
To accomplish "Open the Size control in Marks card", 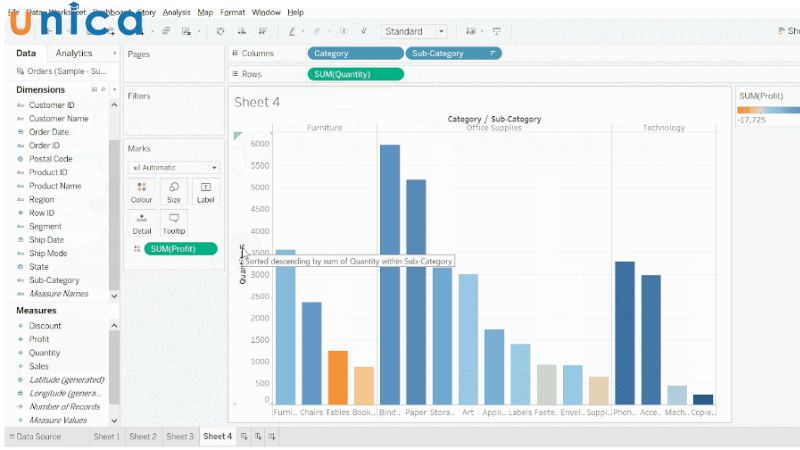I will point(174,191).
